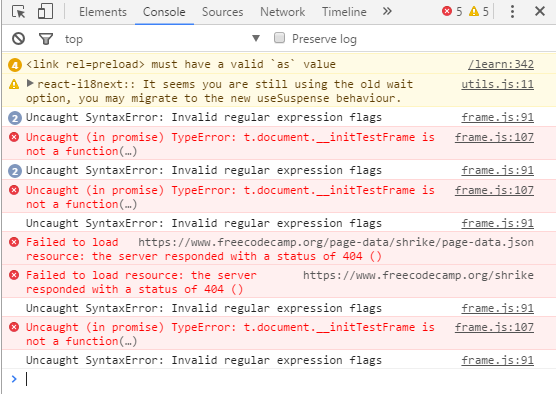This screenshot has height=394, width=556.
Task: Click the yellow warning count icon
Action: pyautogui.click(x=474, y=11)
